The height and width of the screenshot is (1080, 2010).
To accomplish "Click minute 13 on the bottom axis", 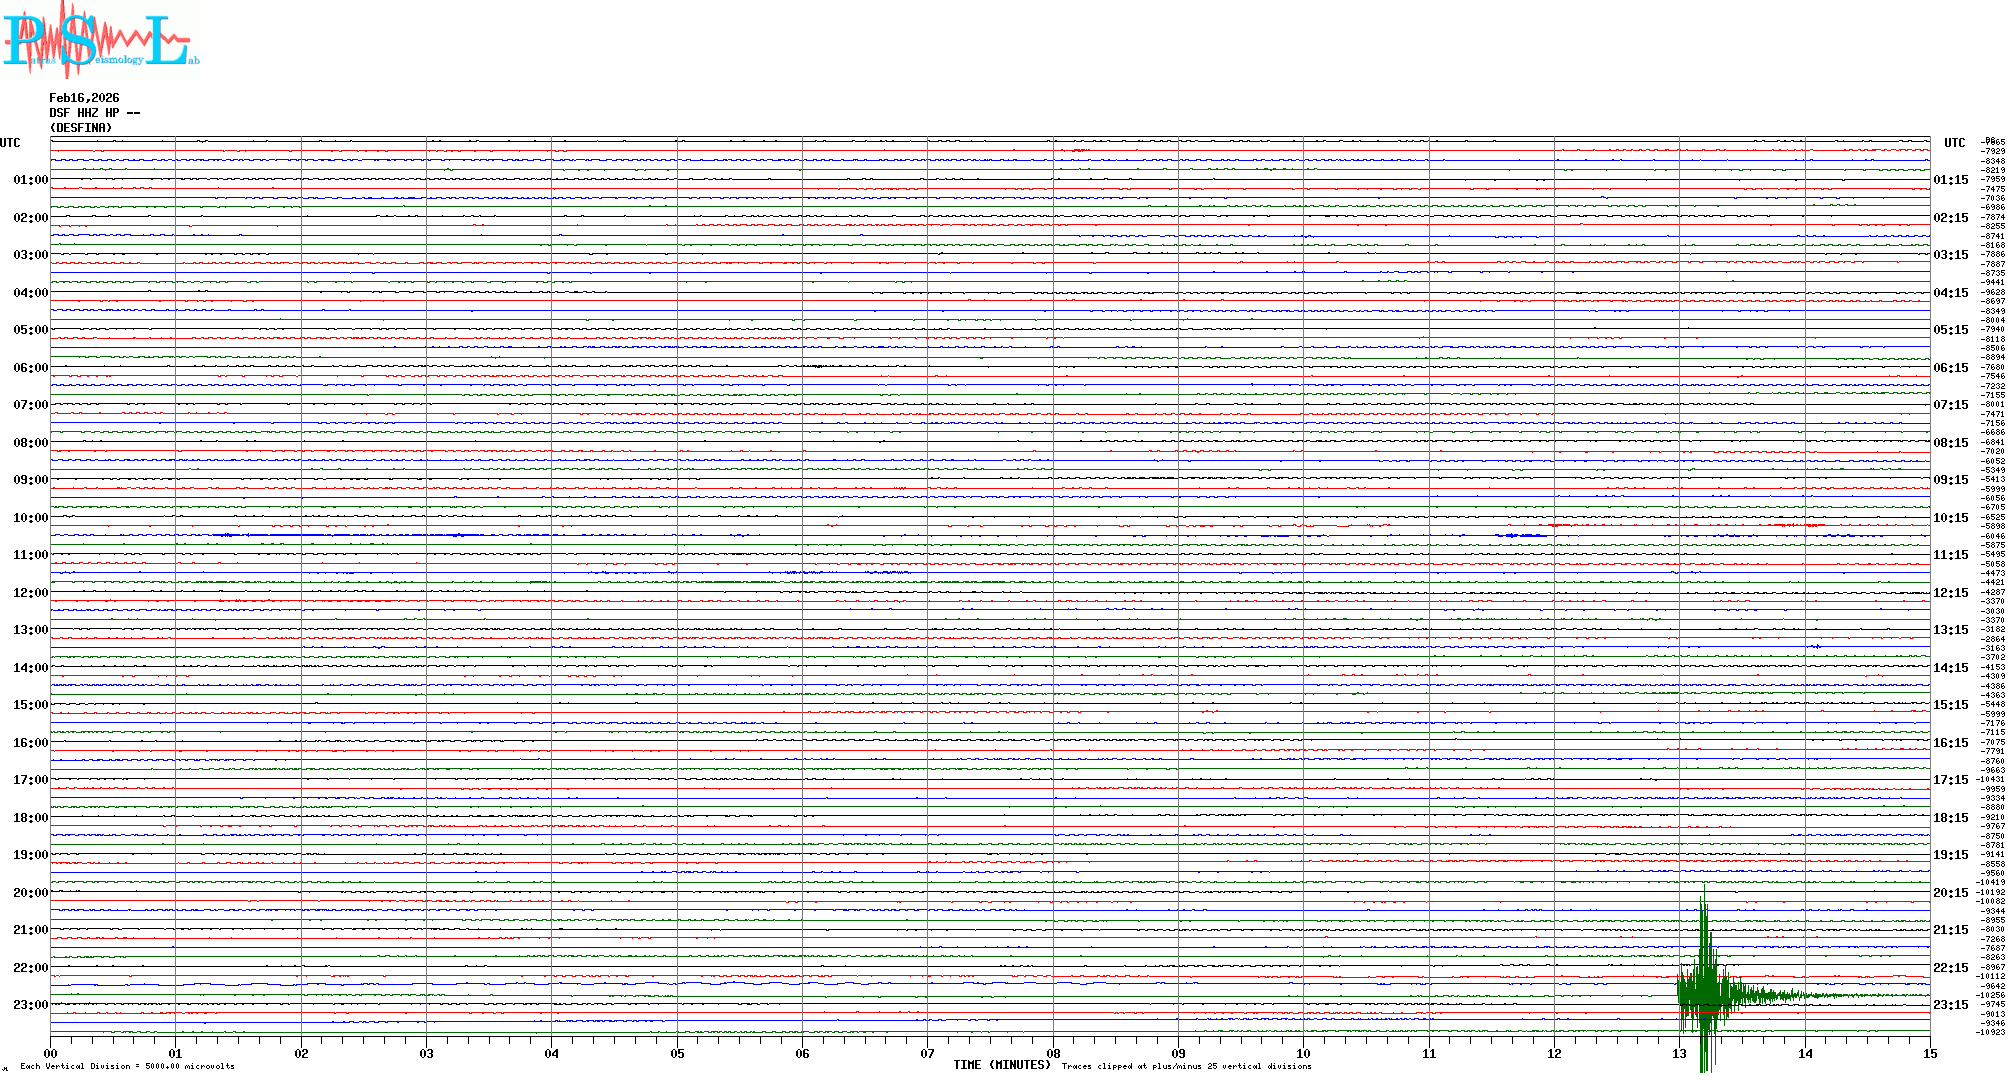I will 1680,1053.
